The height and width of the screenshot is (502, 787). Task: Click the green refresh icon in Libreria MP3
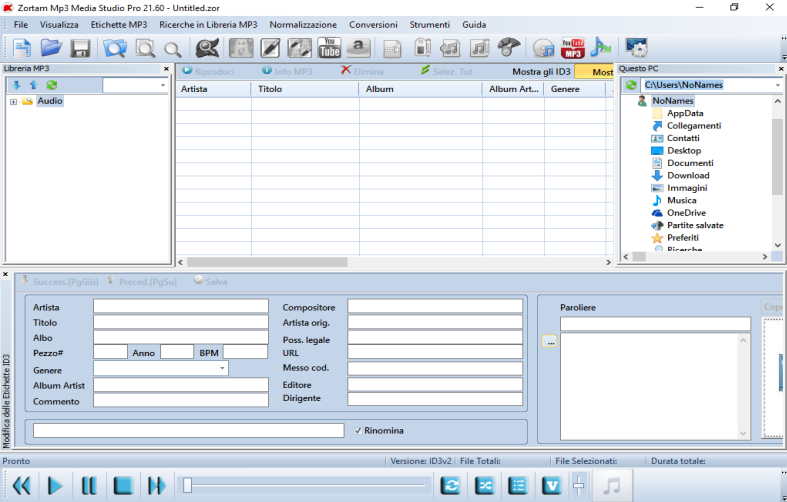pos(51,85)
